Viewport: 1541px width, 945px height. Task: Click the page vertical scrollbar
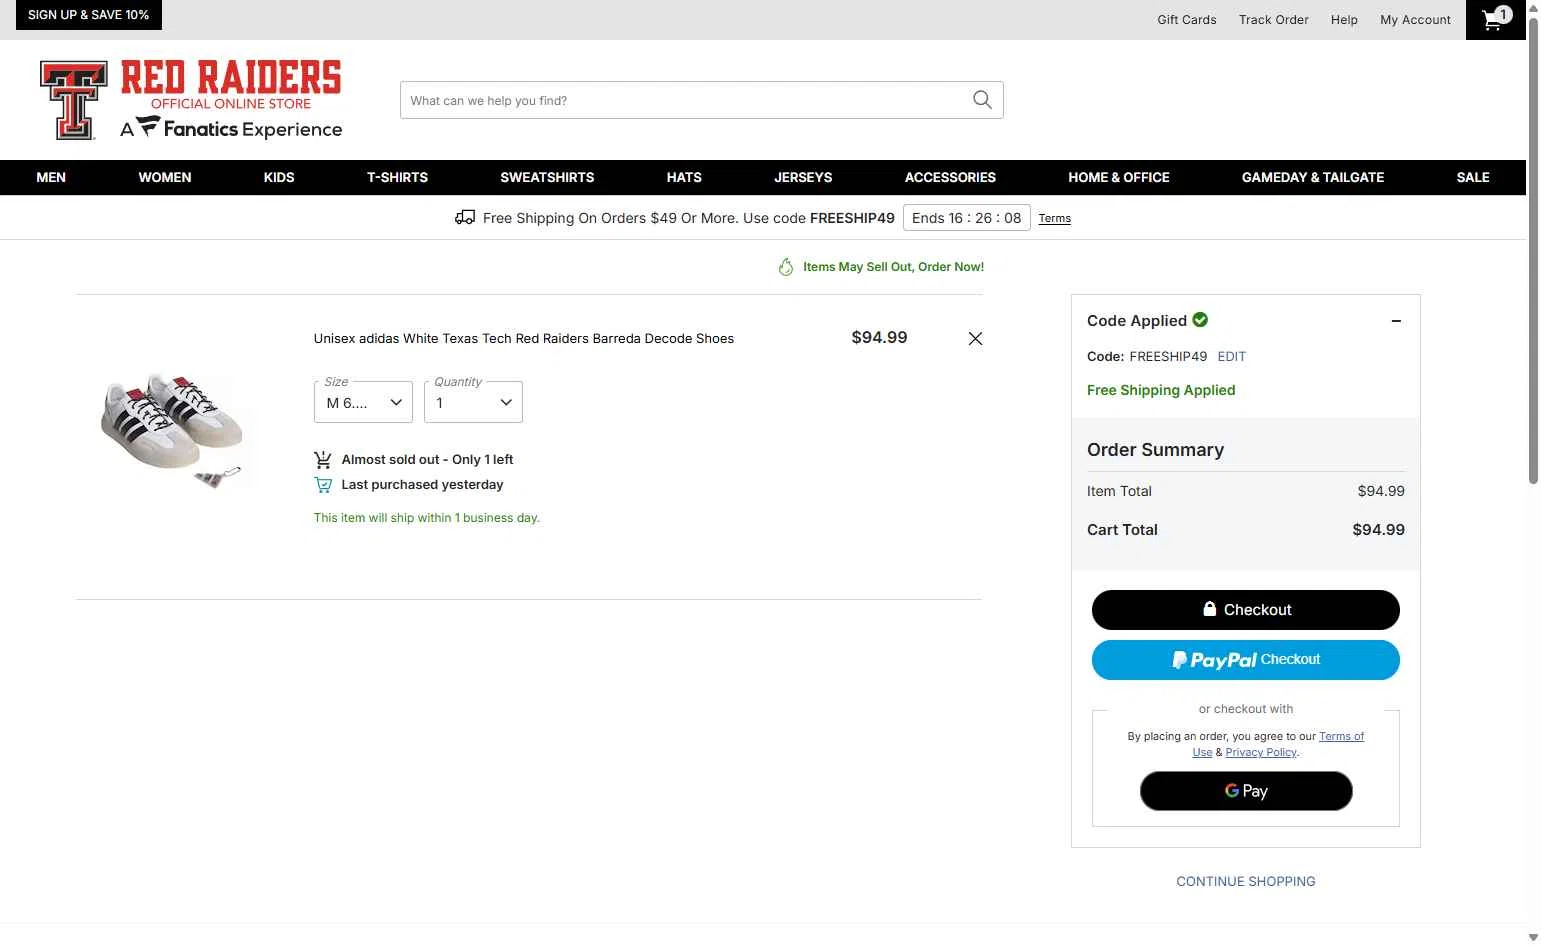[1533, 250]
